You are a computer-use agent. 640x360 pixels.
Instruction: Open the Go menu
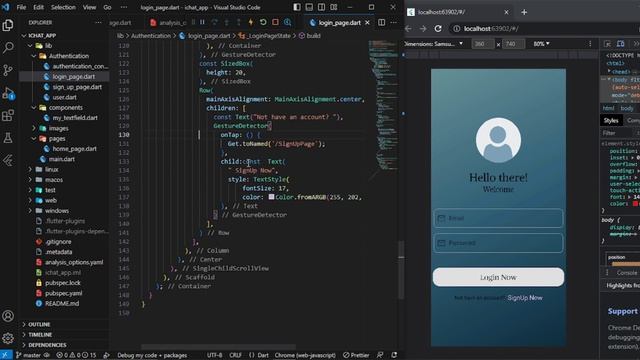[x=107, y=7]
